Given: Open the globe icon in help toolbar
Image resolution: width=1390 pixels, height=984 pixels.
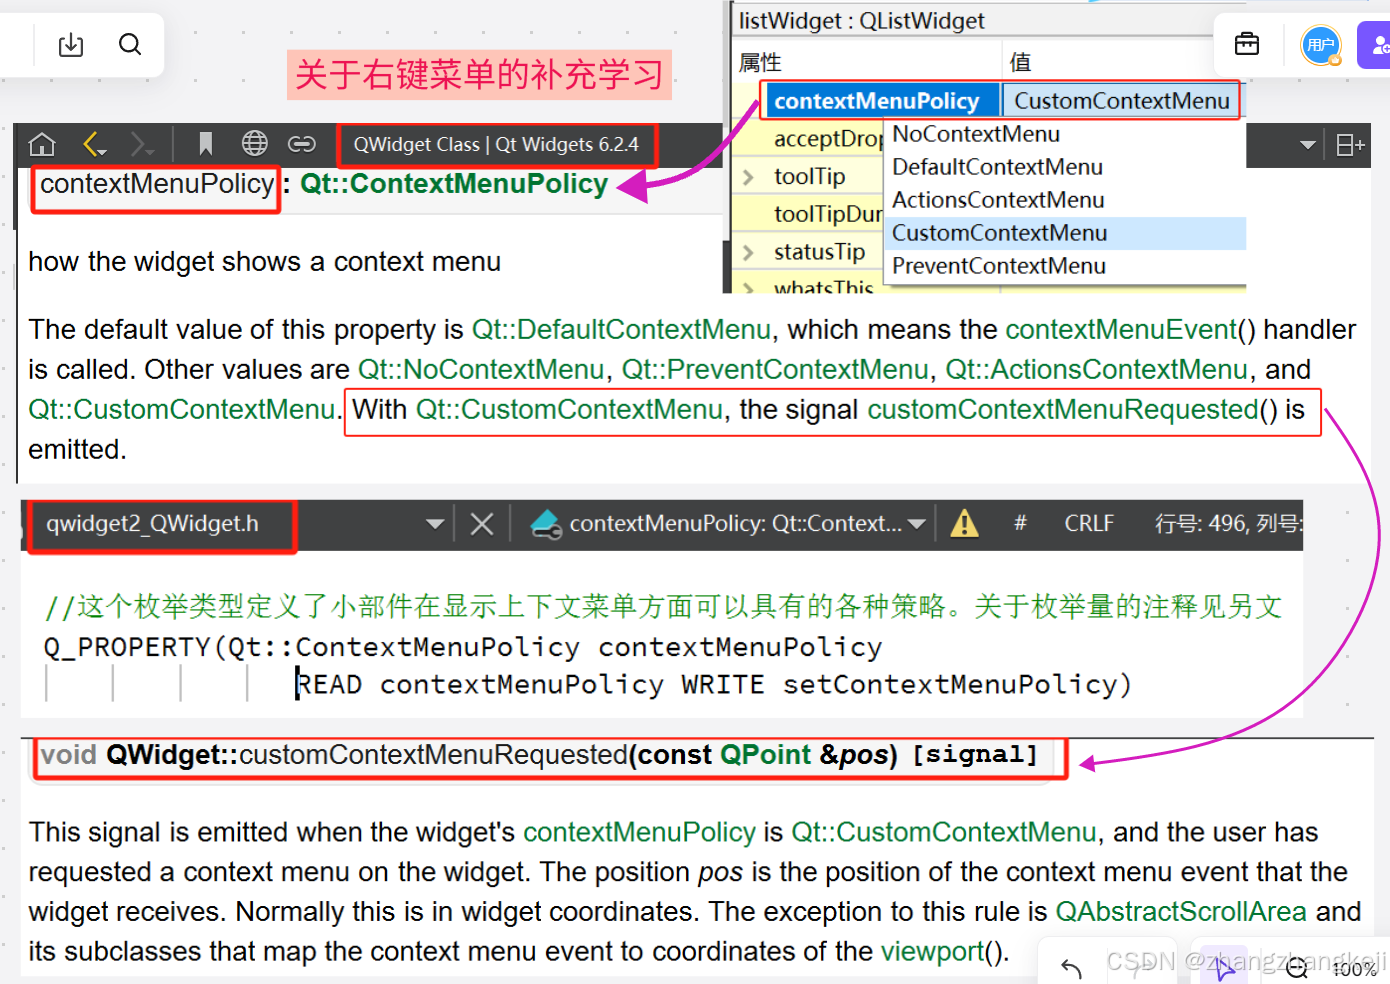Looking at the screenshot, I should (x=255, y=144).
